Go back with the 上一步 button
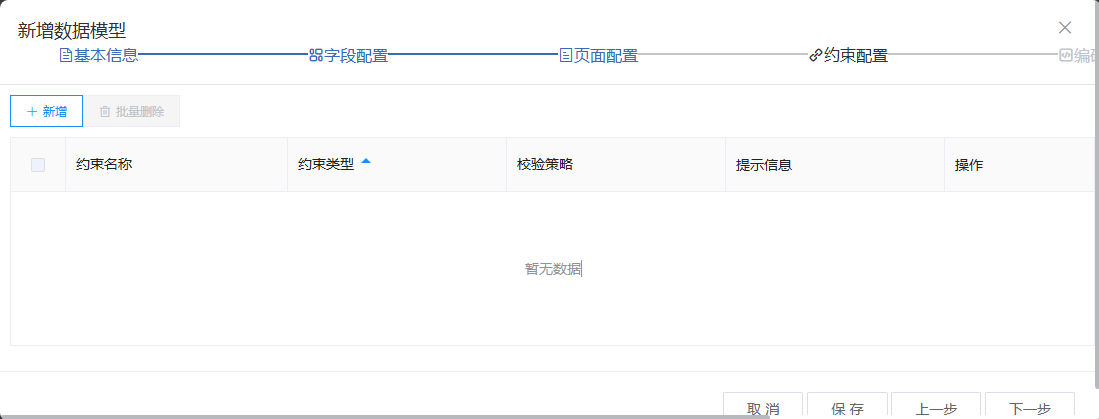1099x419 pixels. [936, 407]
